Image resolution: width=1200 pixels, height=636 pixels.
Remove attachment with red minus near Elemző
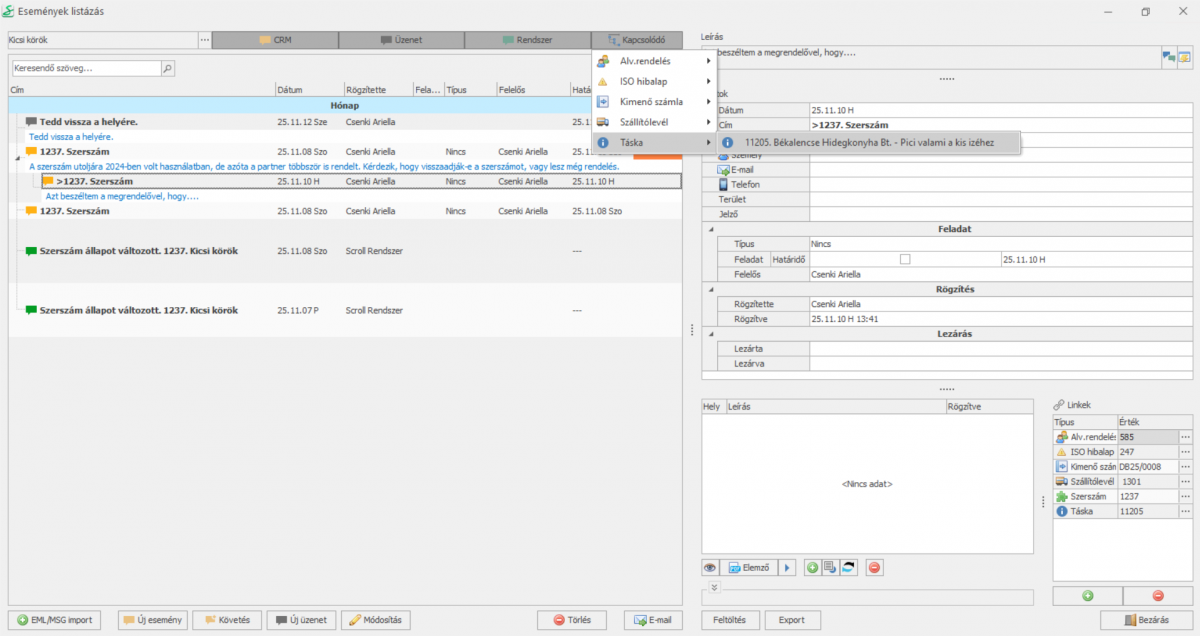874,568
